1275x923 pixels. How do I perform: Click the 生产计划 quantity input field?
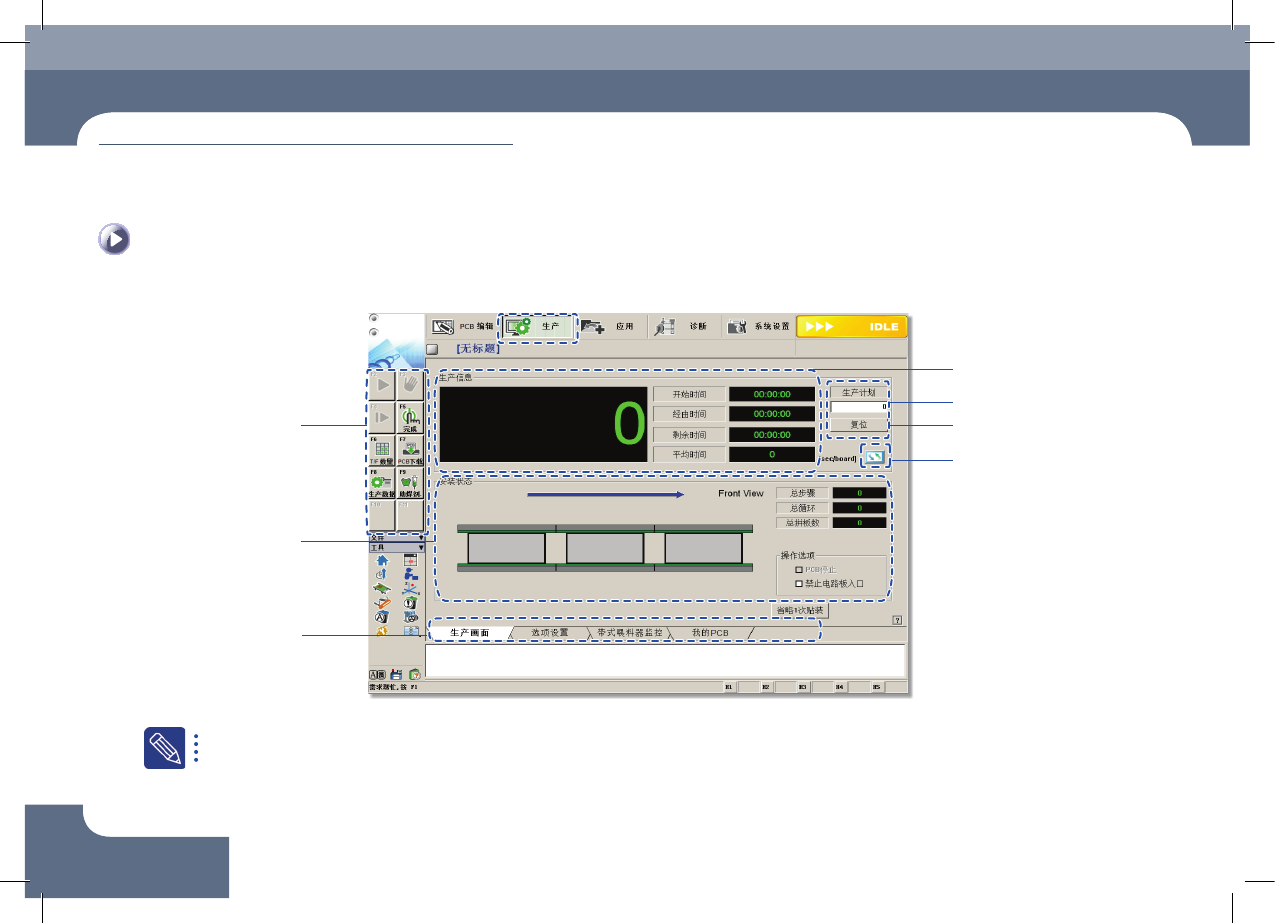pyautogui.click(x=859, y=408)
